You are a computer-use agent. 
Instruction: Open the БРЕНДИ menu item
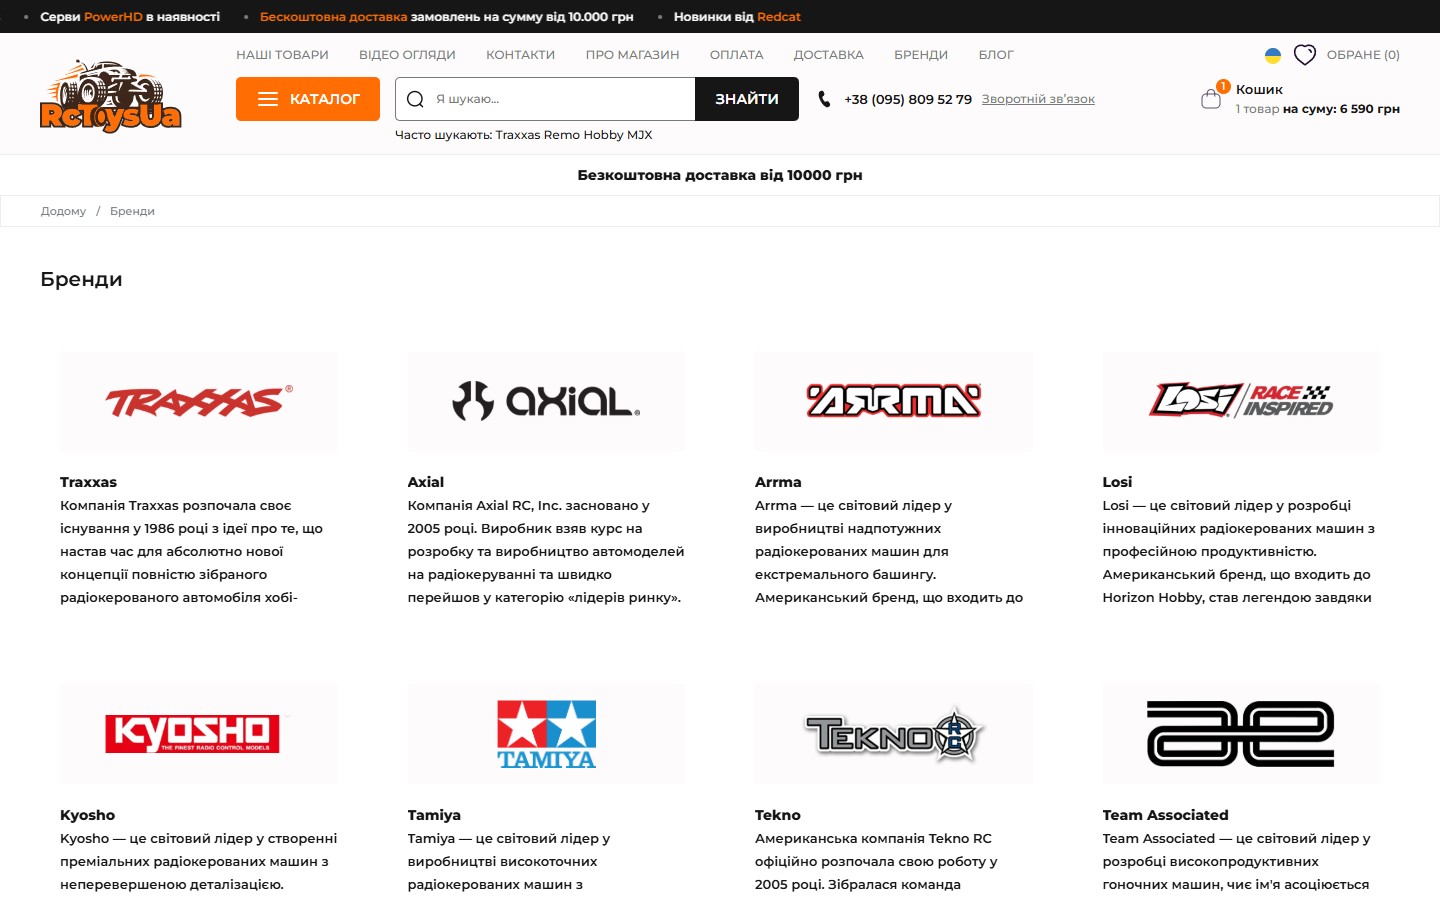pos(921,55)
